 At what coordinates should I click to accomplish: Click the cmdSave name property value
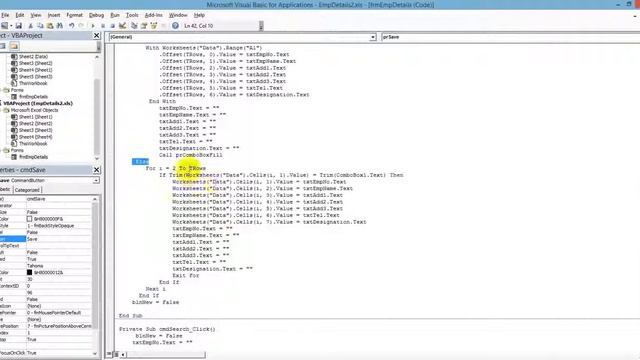pyautogui.click(x=59, y=199)
